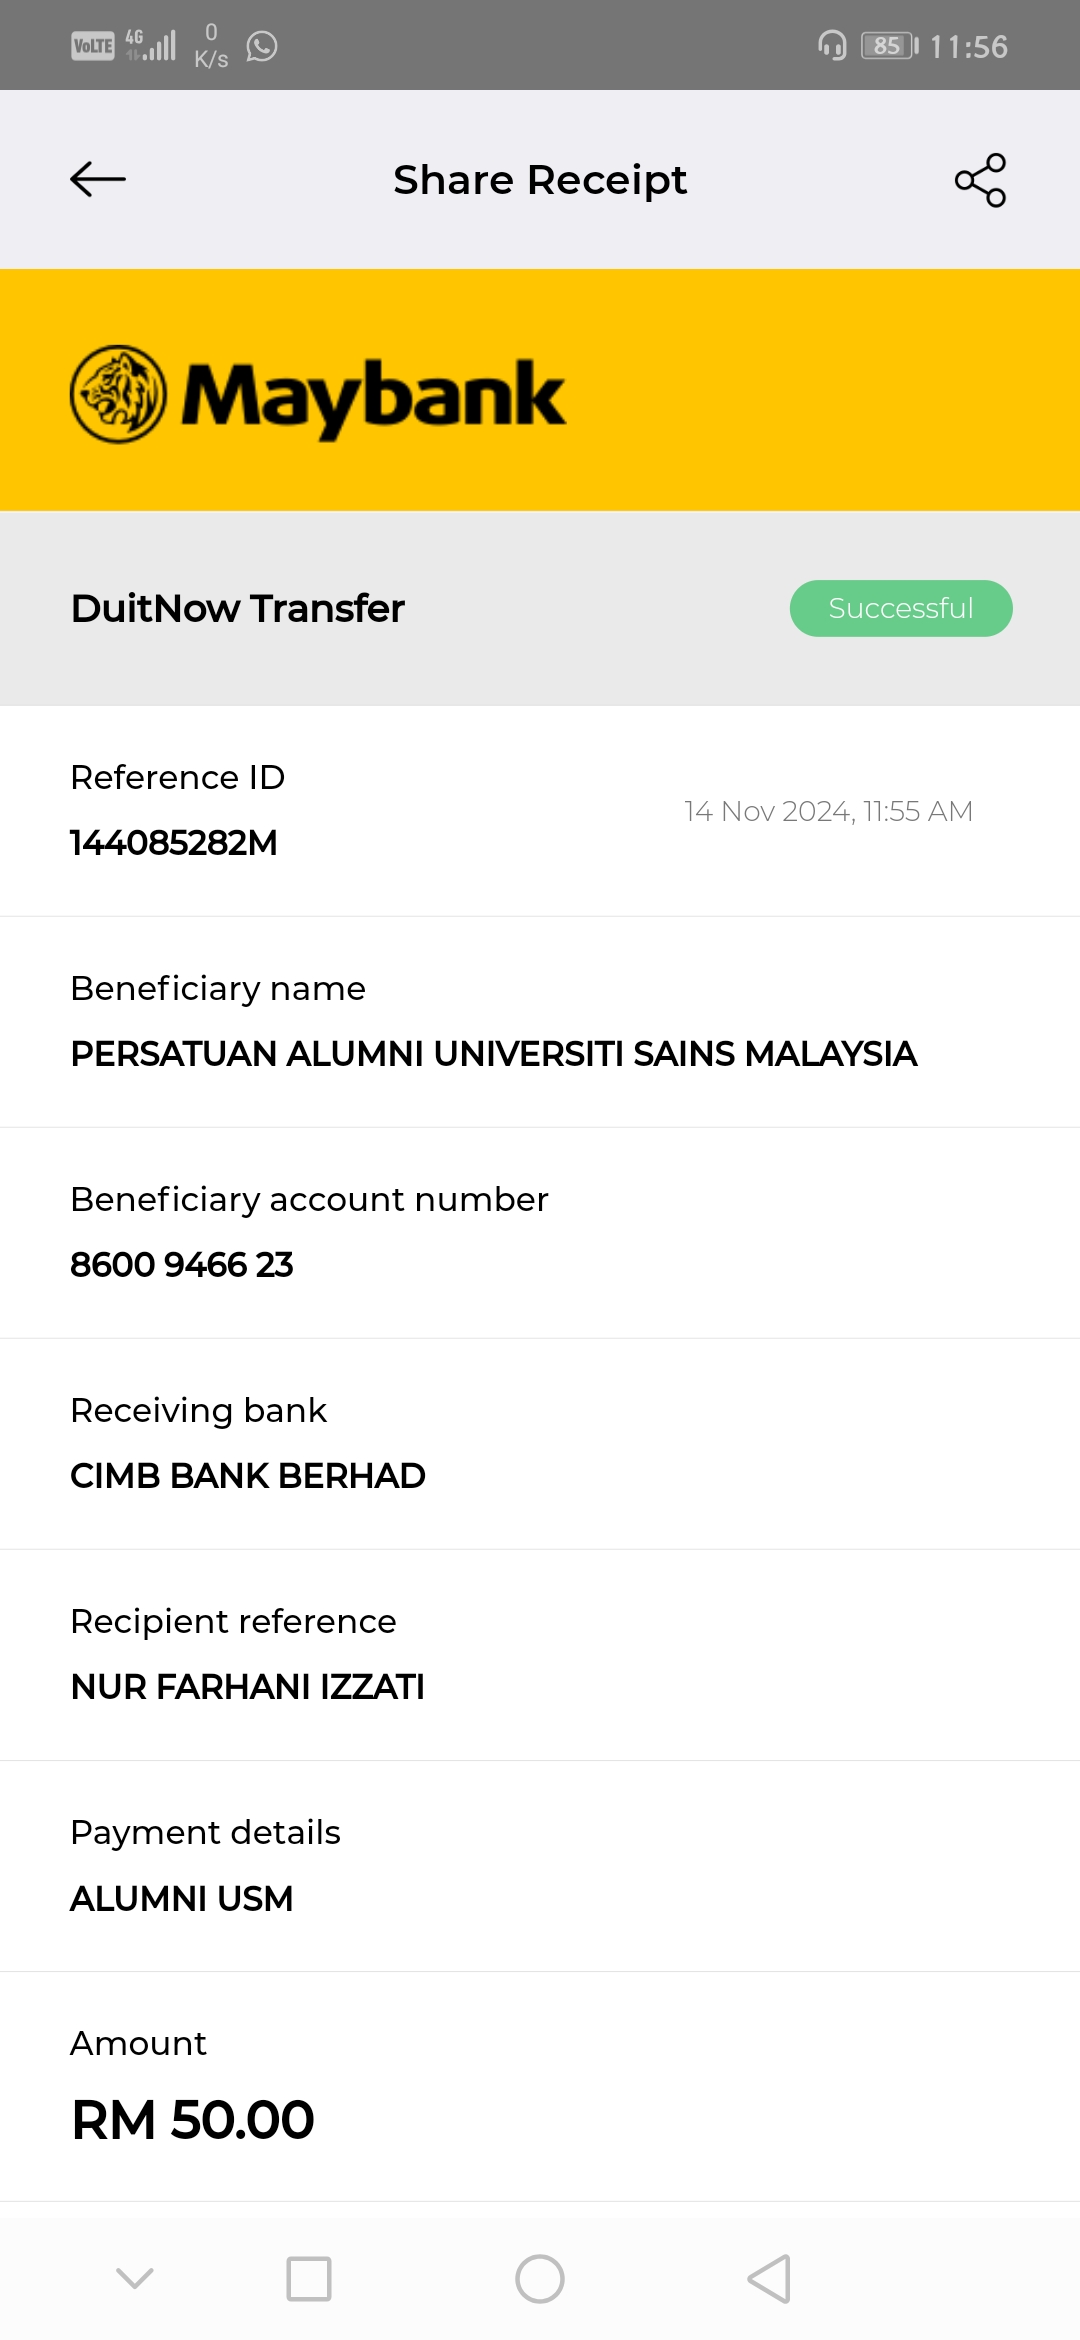Tap the back arrow icon
Image resolution: width=1080 pixels, height=2340 pixels.
(x=98, y=180)
